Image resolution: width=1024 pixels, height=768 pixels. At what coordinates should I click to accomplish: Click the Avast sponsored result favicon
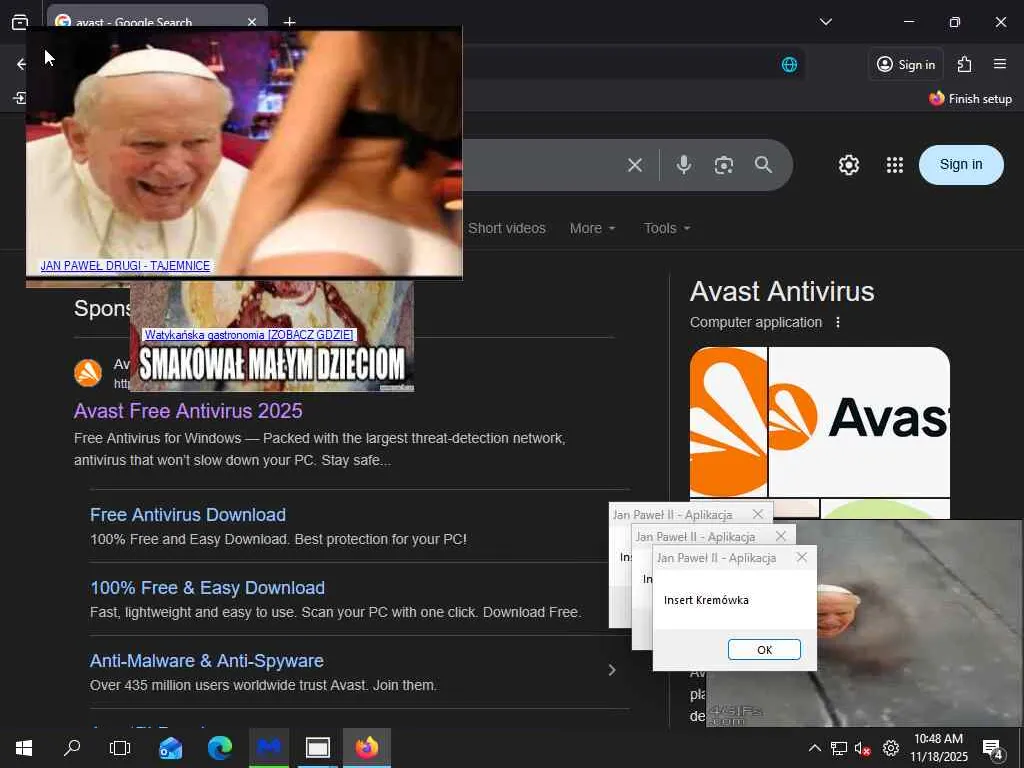coord(88,373)
